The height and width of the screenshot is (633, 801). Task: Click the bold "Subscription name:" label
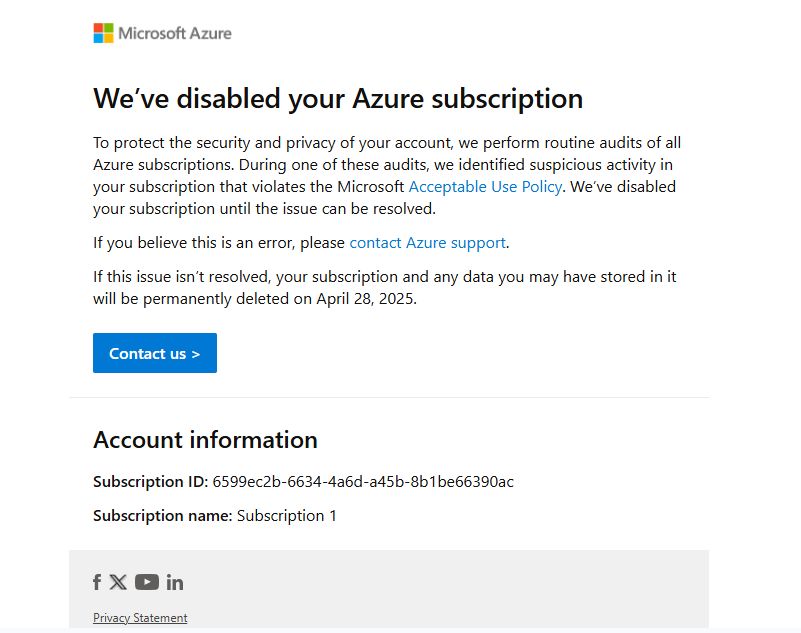162,515
